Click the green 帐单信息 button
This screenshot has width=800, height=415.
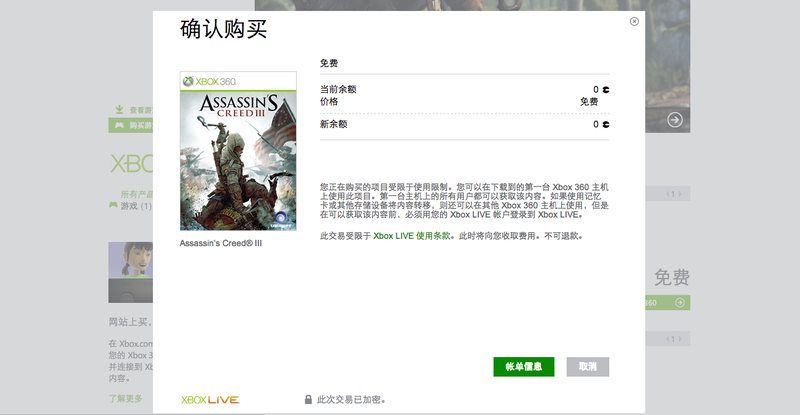(523, 367)
